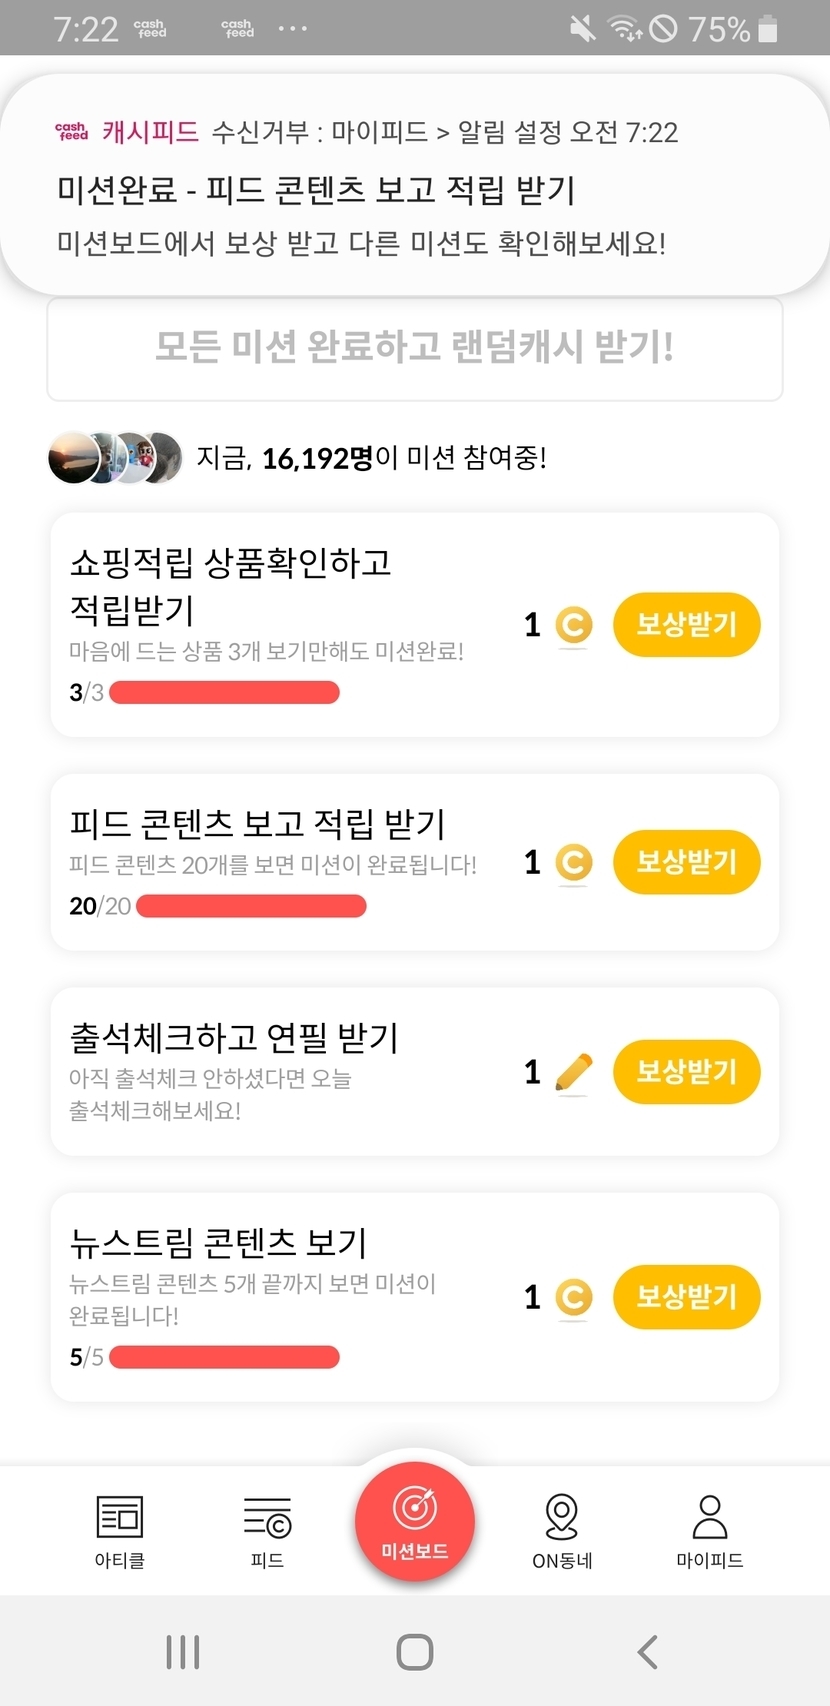The height and width of the screenshot is (1706, 830).
Task: Open Android recent apps button
Action: click(183, 1652)
